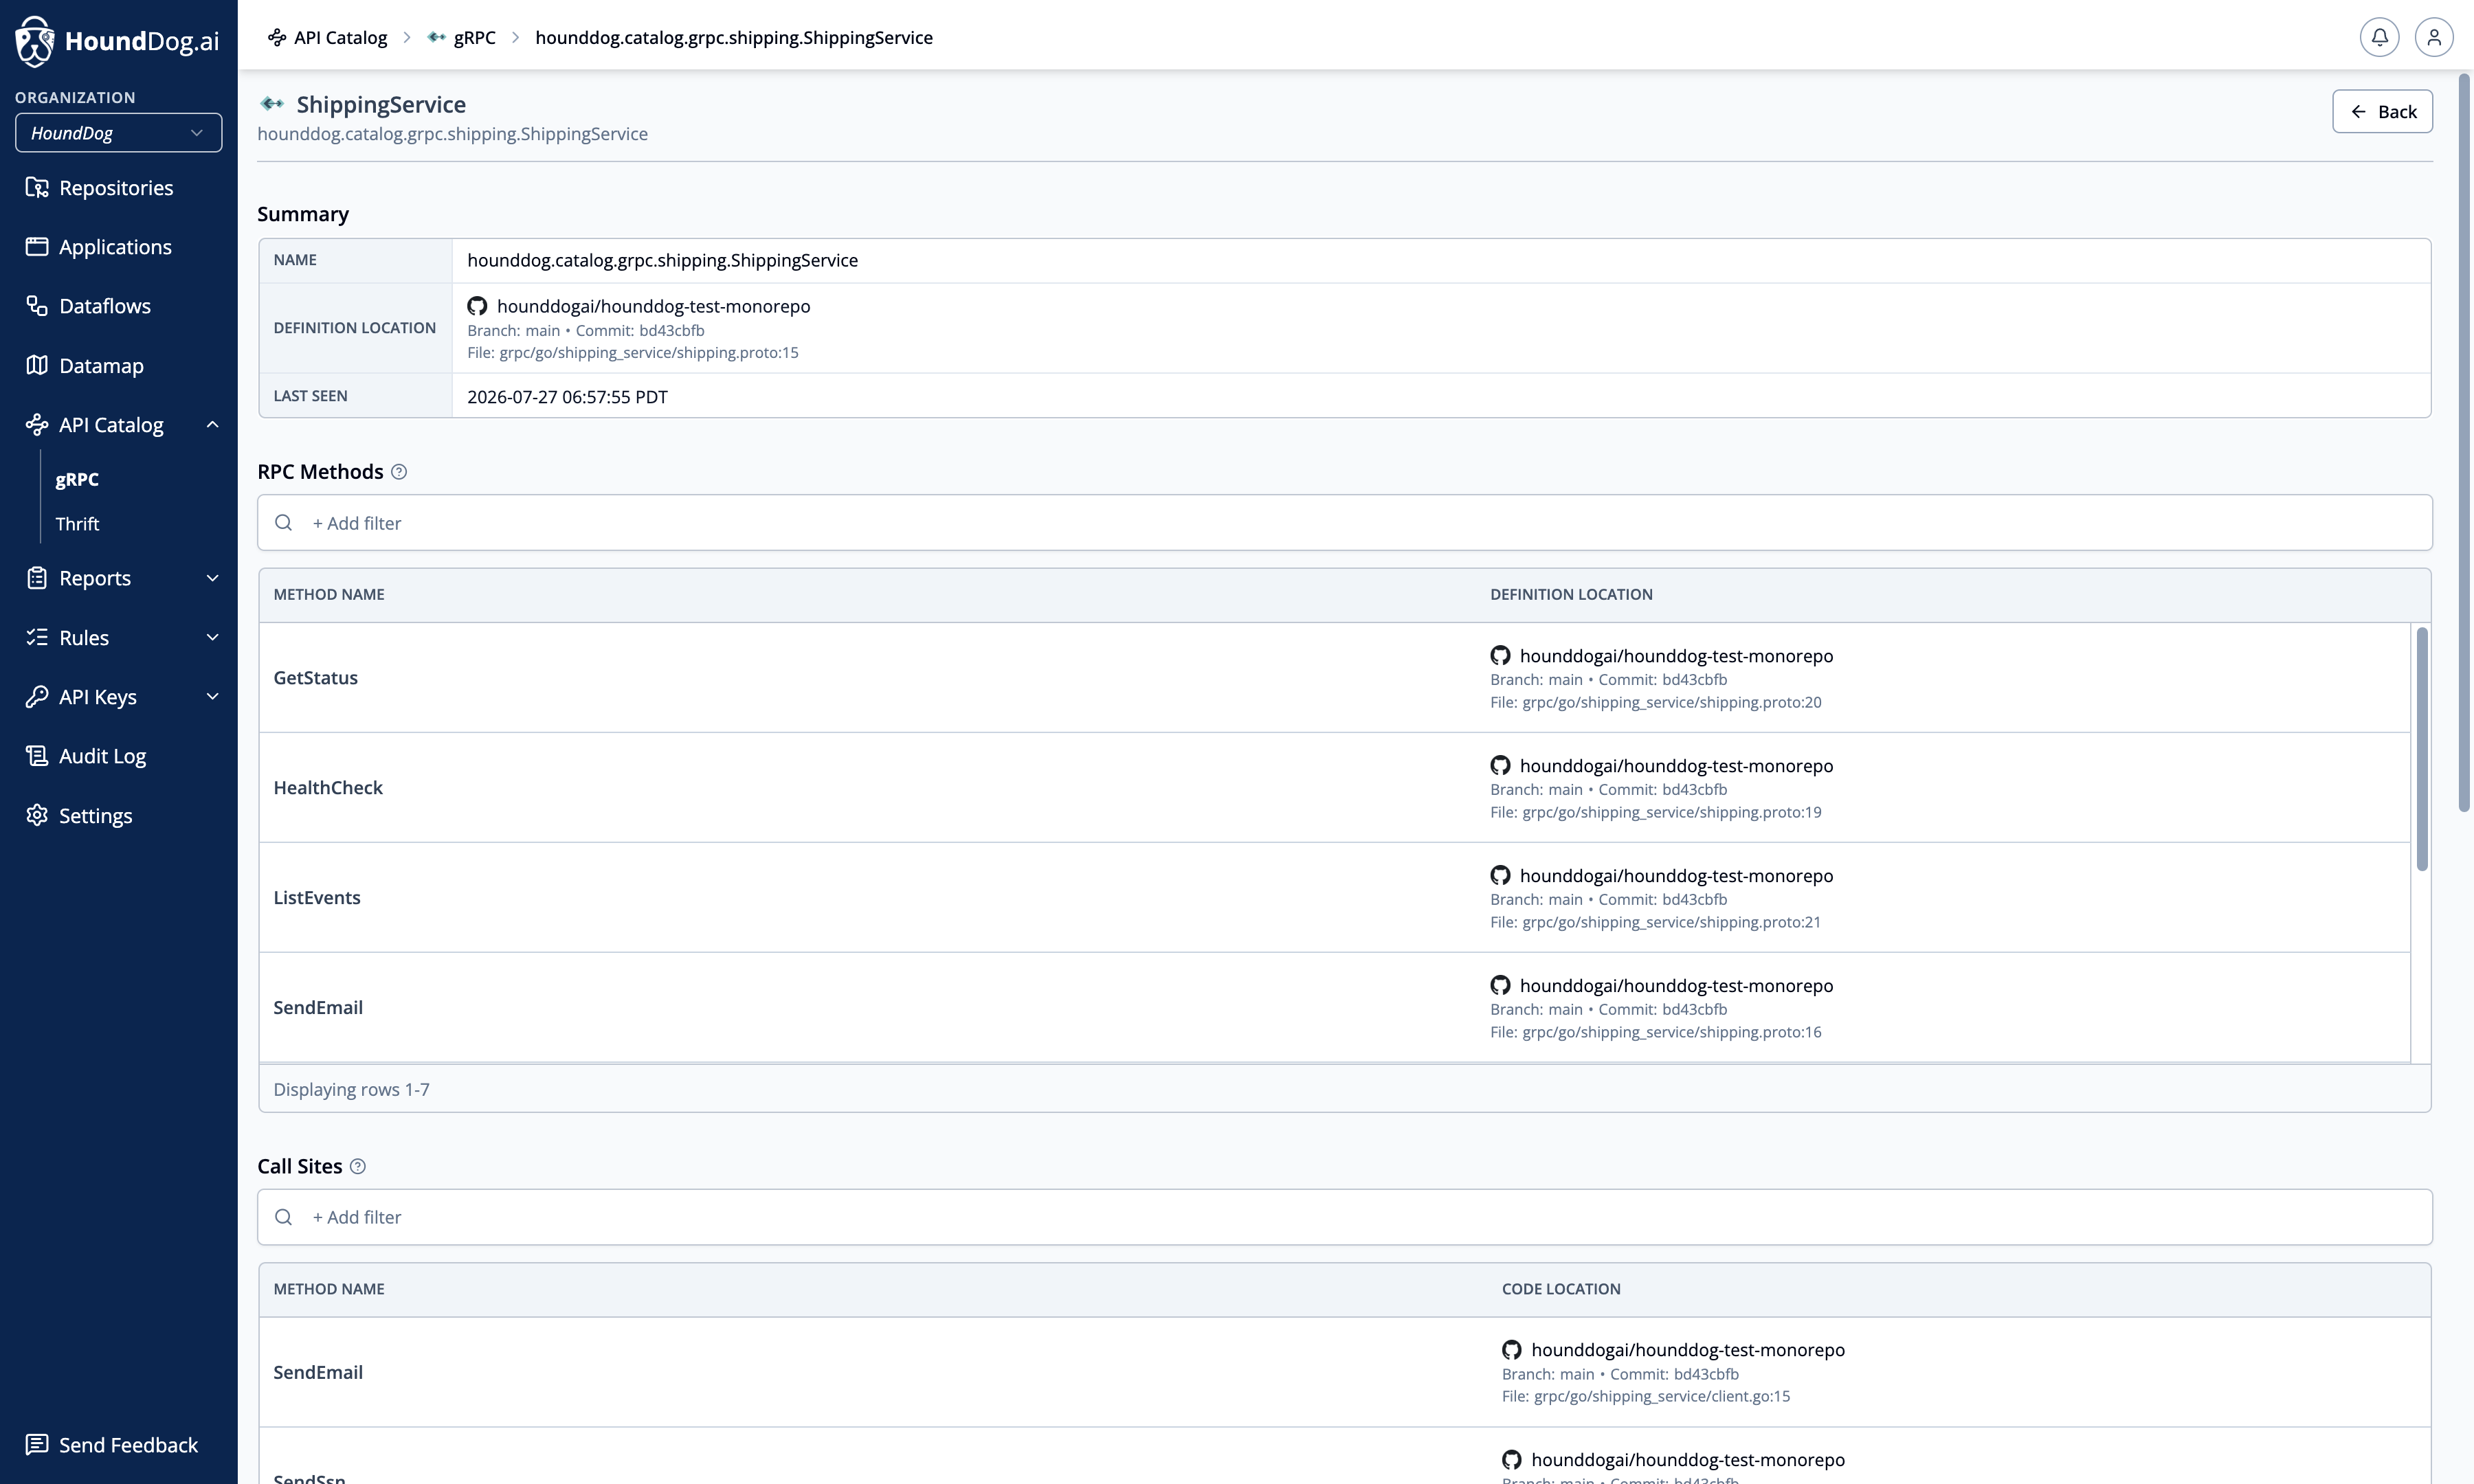Open the HoundDog organization dropdown
Image resolution: width=2474 pixels, height=1484 pixels.
click(x=119, y=133)
